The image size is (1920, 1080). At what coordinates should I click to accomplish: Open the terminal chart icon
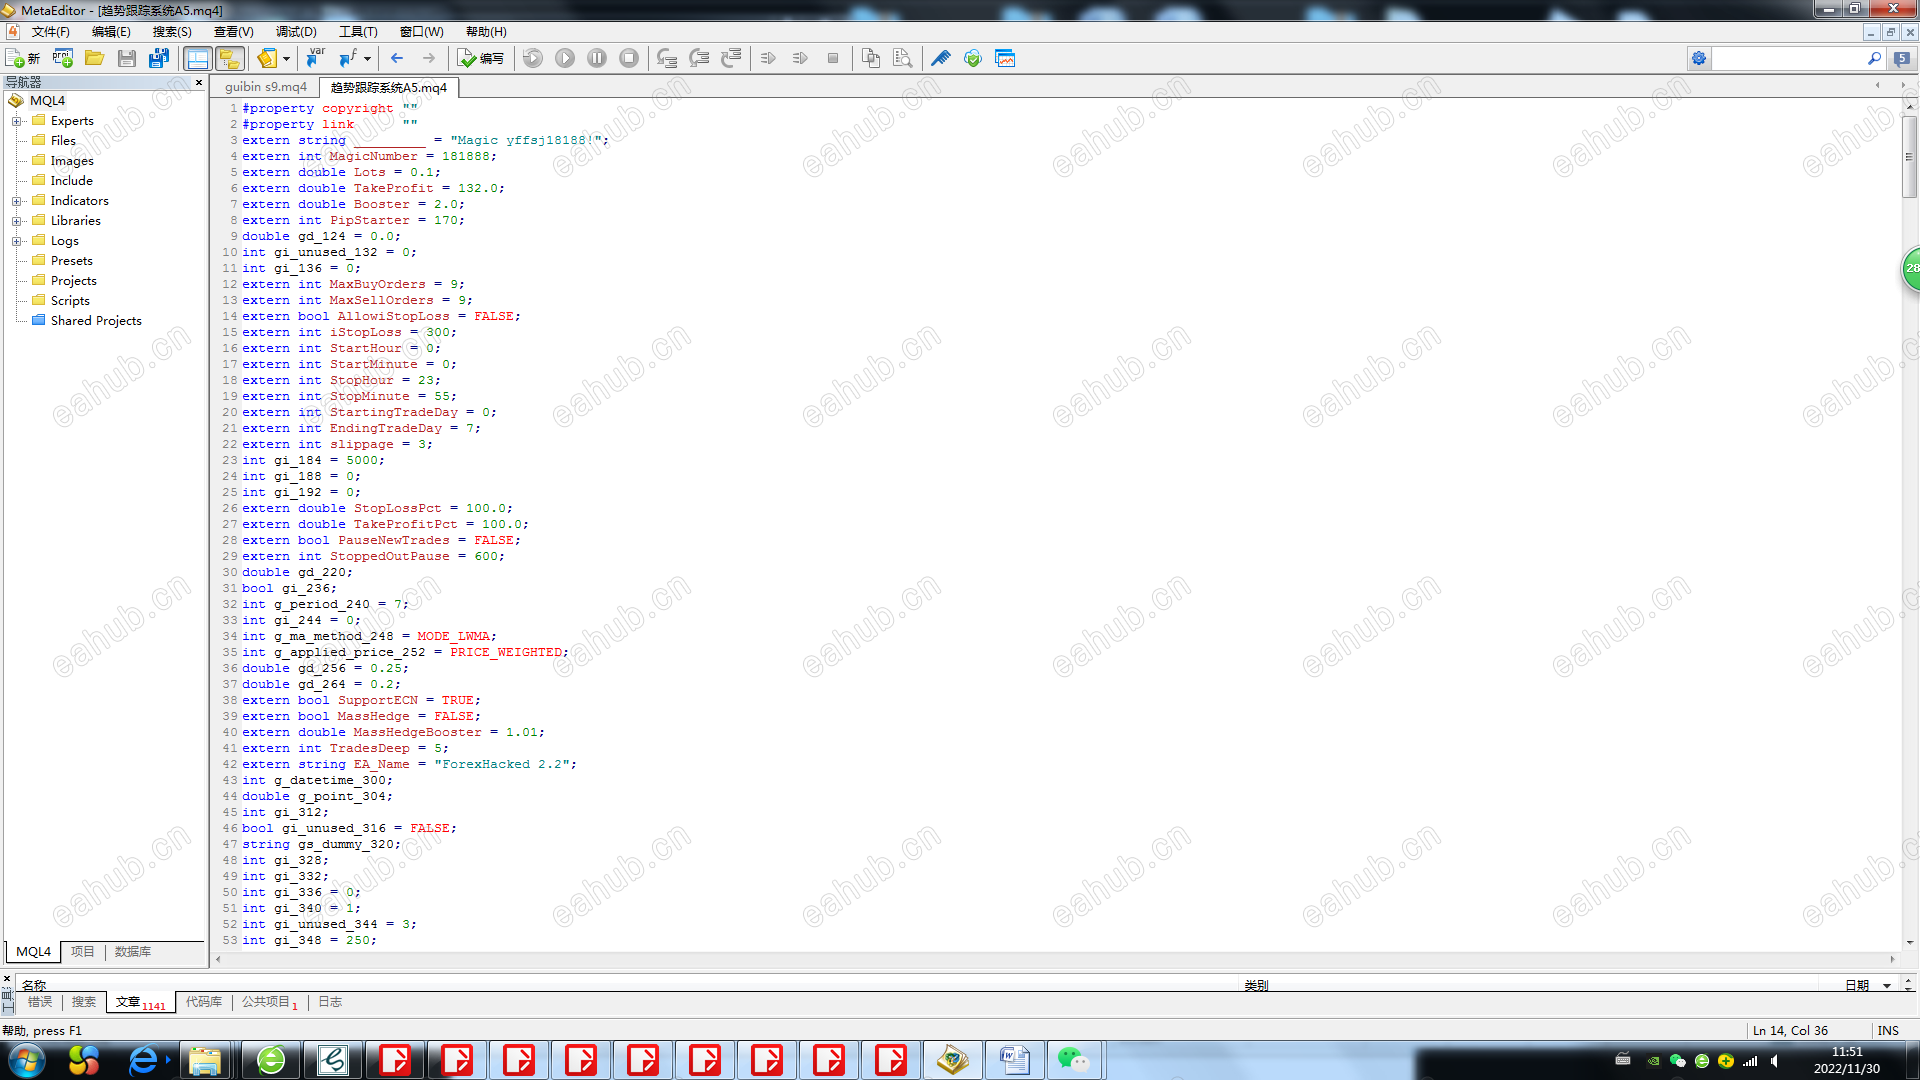[x=1005, y=58]
